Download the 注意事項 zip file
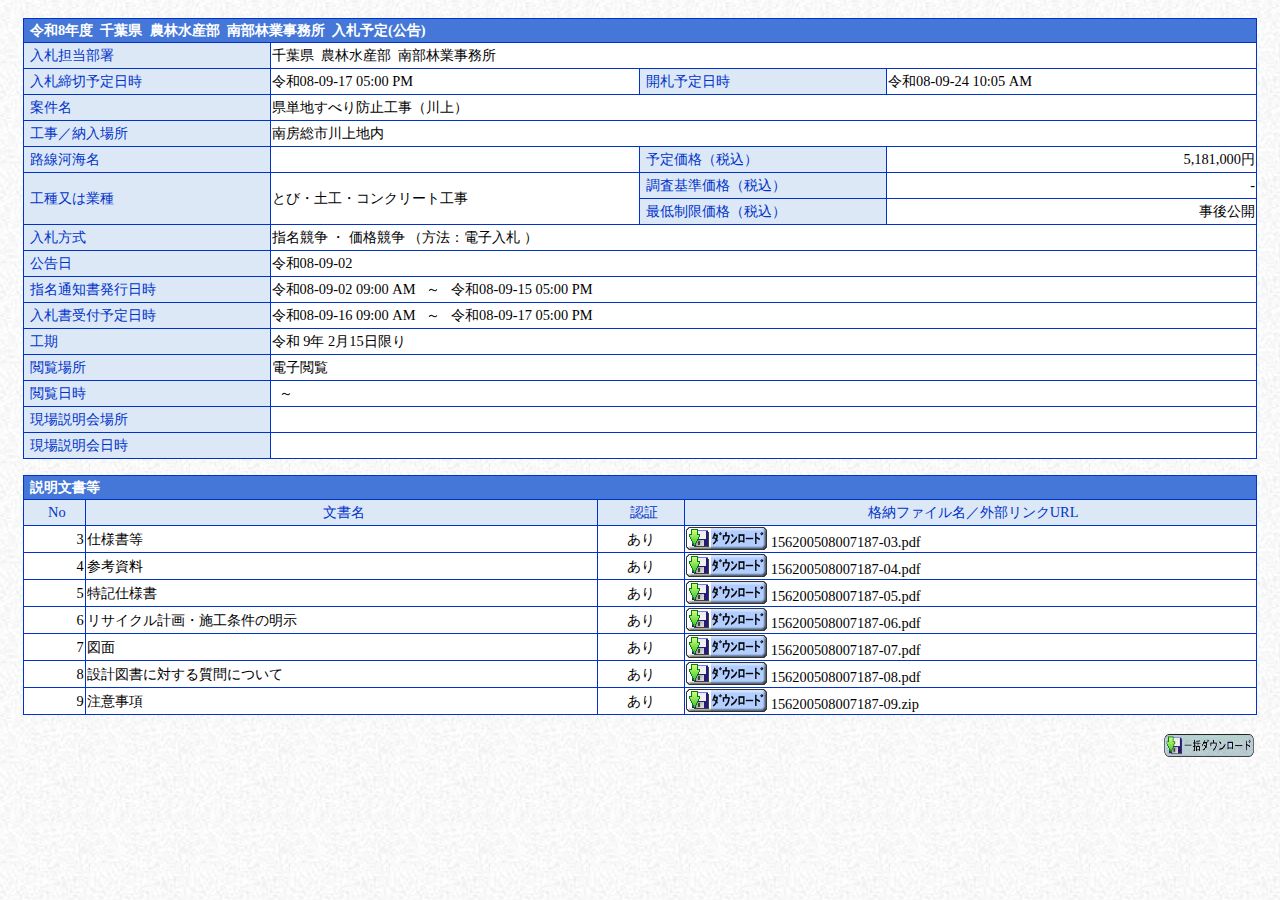 pyautogui.click(x=726, y=700)
